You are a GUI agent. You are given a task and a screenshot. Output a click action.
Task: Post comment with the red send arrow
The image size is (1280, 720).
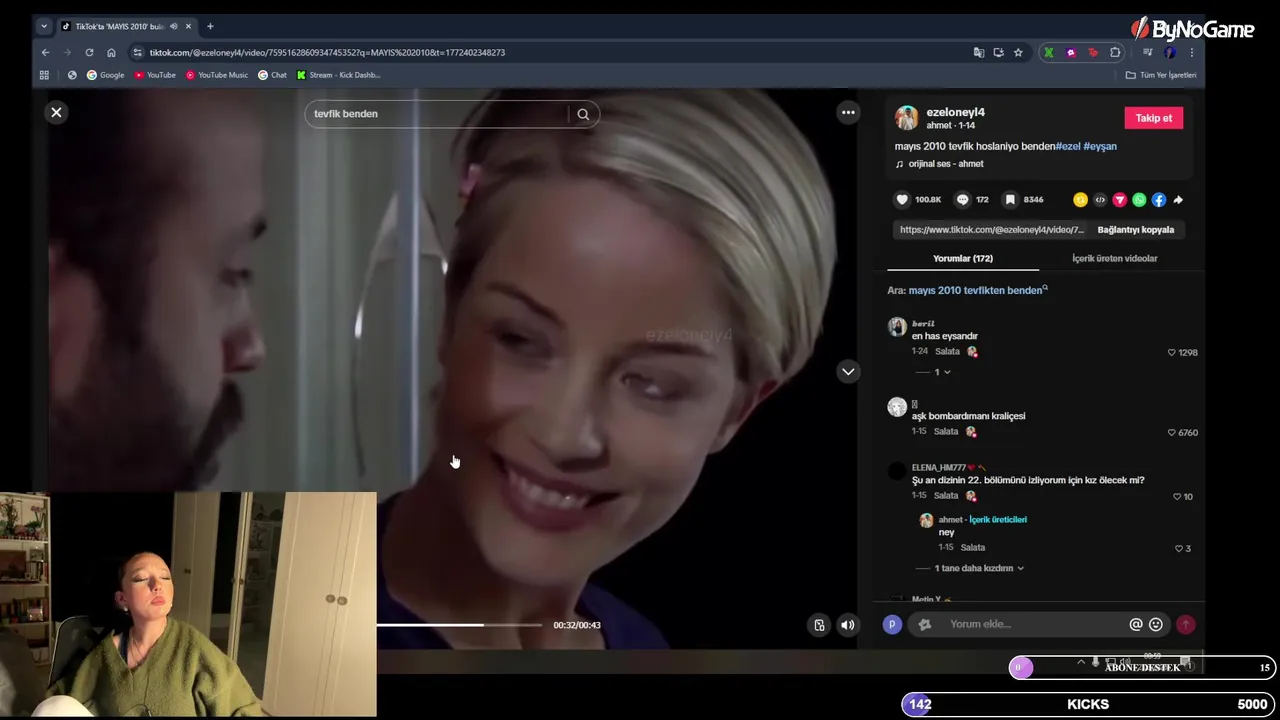tap(1185, 625)
